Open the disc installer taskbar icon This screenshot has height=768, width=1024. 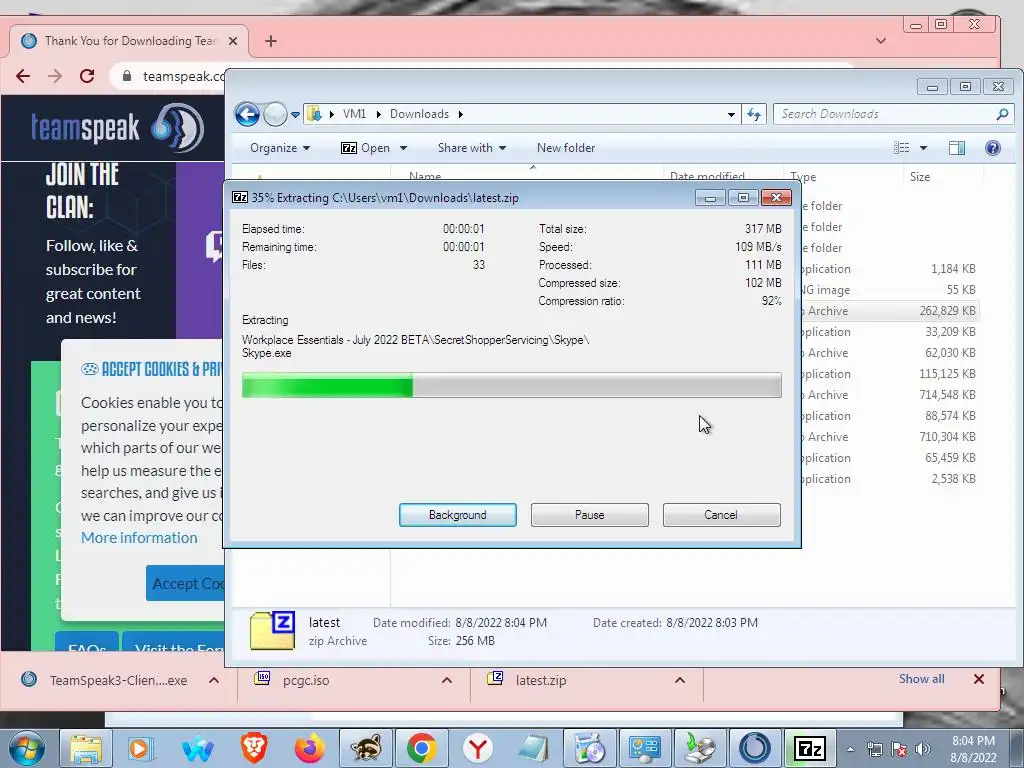click(589, 748)
